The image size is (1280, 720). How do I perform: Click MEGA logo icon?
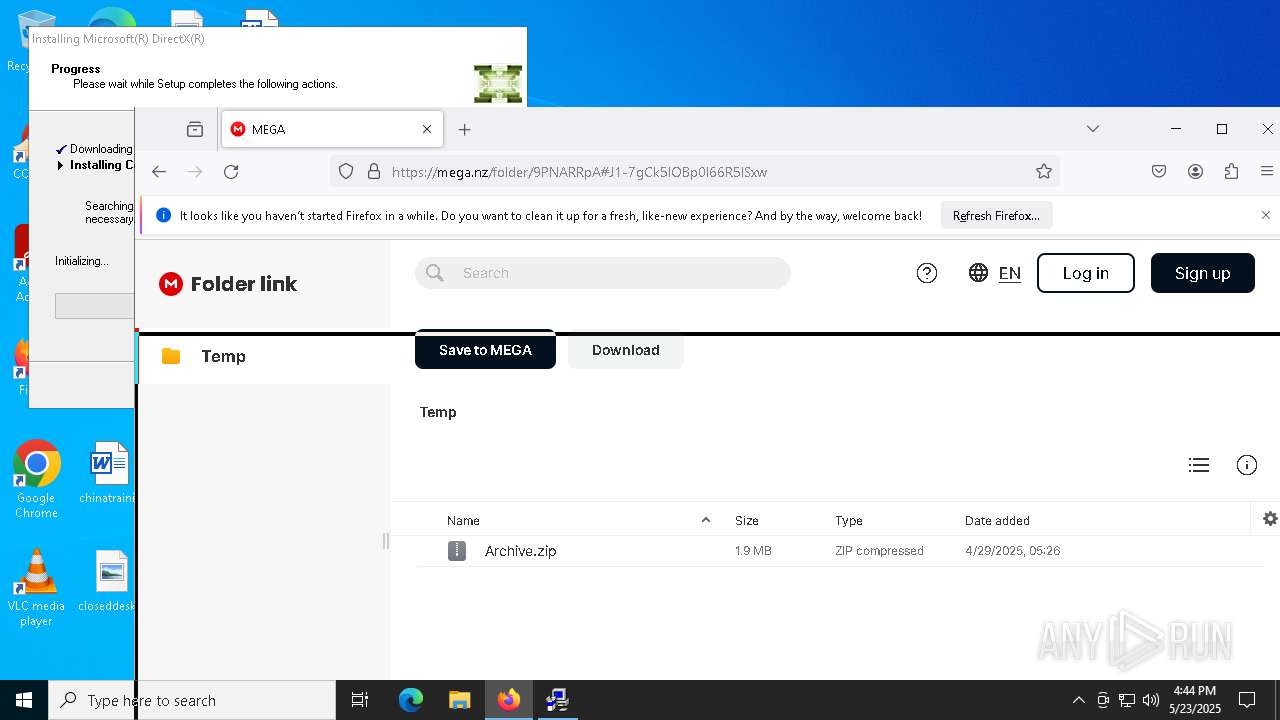click(x=171, y=284)
